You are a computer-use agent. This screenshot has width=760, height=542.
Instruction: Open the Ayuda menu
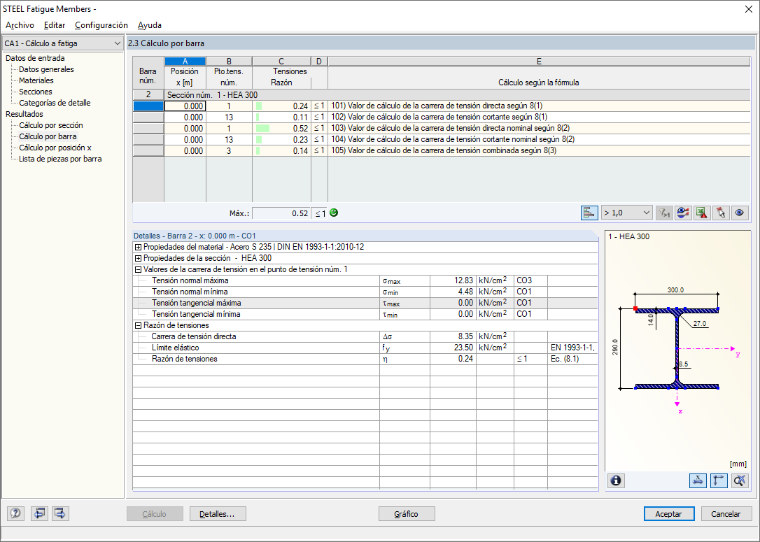point(149,25)
